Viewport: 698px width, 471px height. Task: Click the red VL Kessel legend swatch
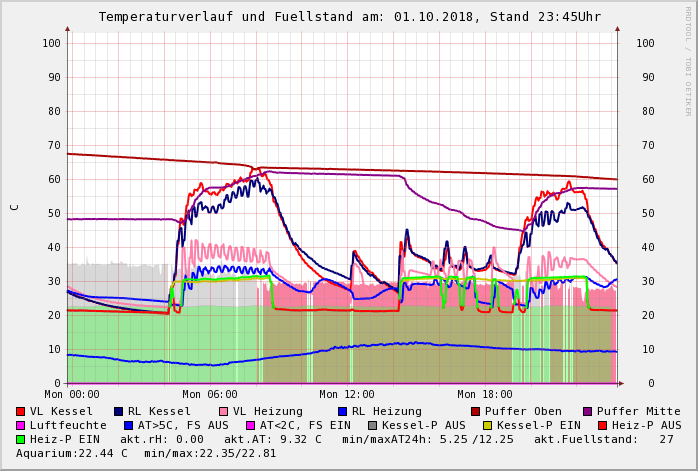click(x=21, y=411)
